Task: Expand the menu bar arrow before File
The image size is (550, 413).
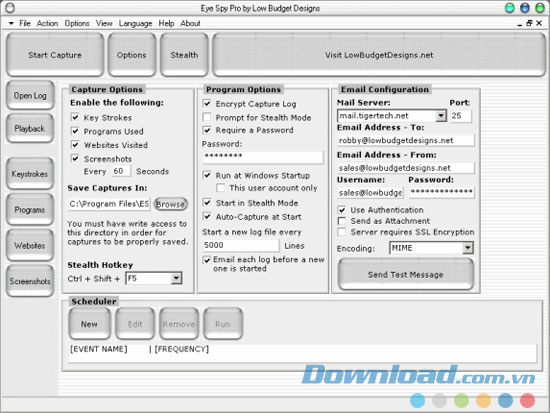Action: click(11, 23)
